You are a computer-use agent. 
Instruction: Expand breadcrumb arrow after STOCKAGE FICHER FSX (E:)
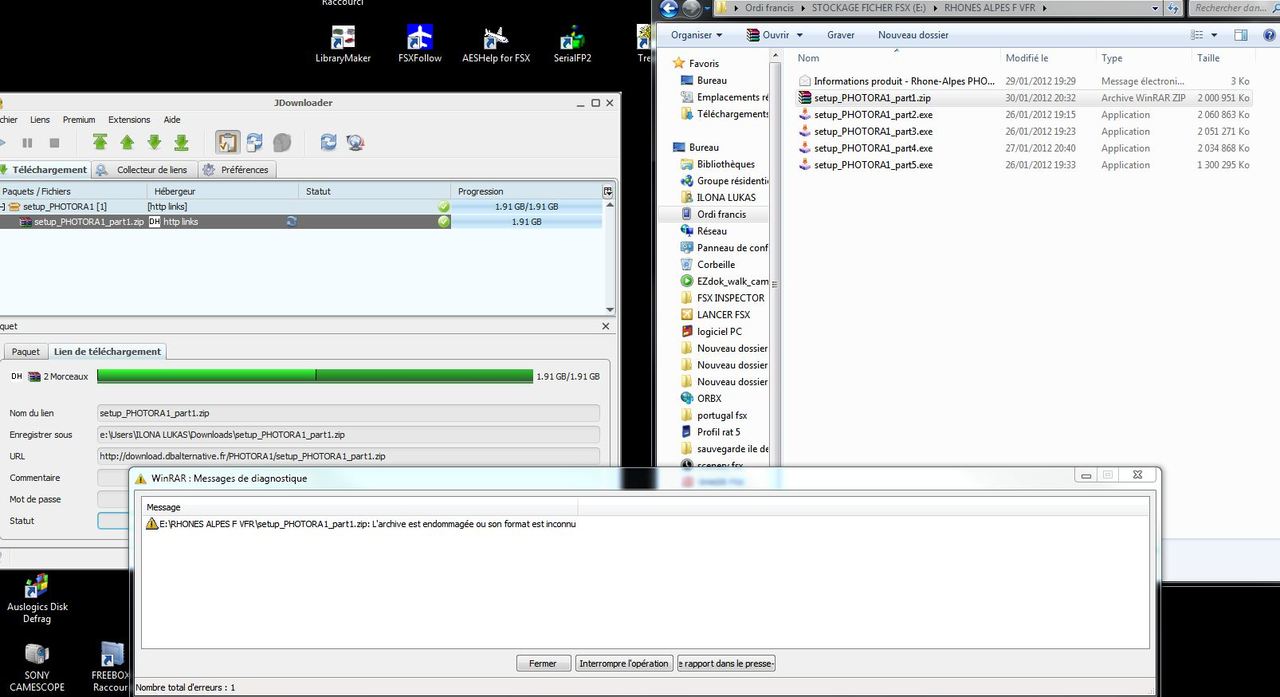(x=934, y=8)
